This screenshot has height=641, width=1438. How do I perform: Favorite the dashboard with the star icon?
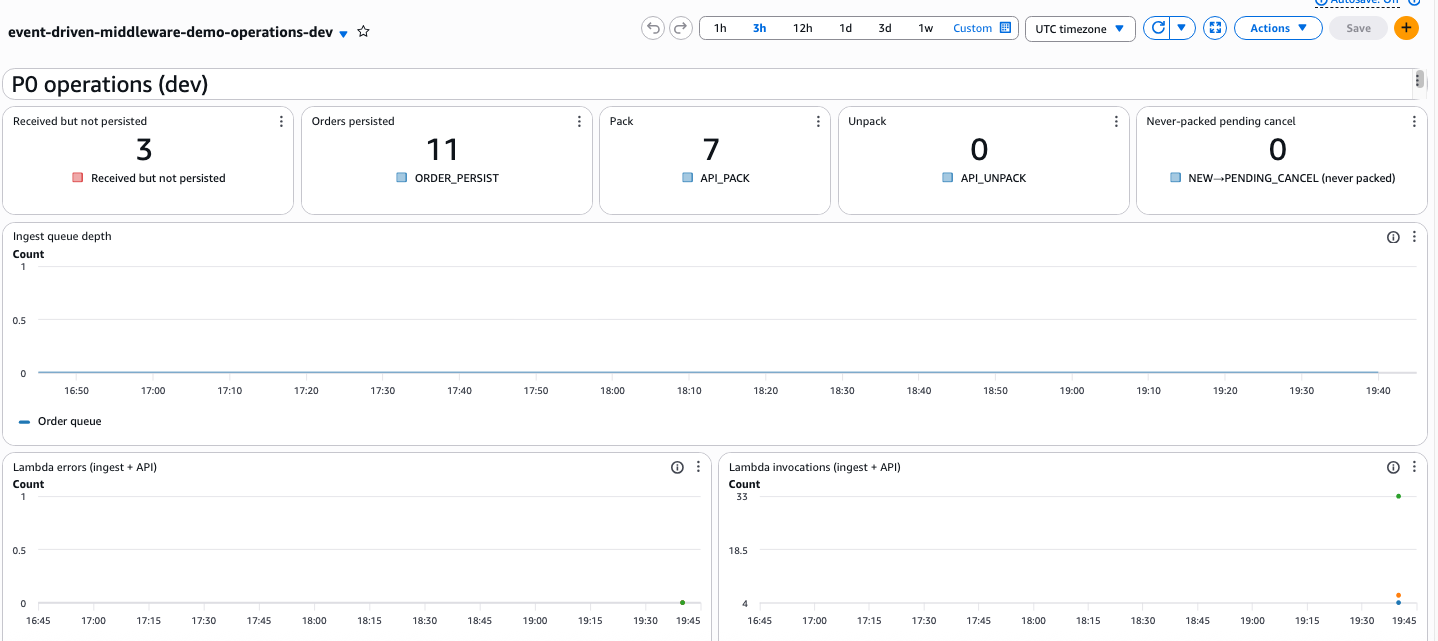[364, 32]
